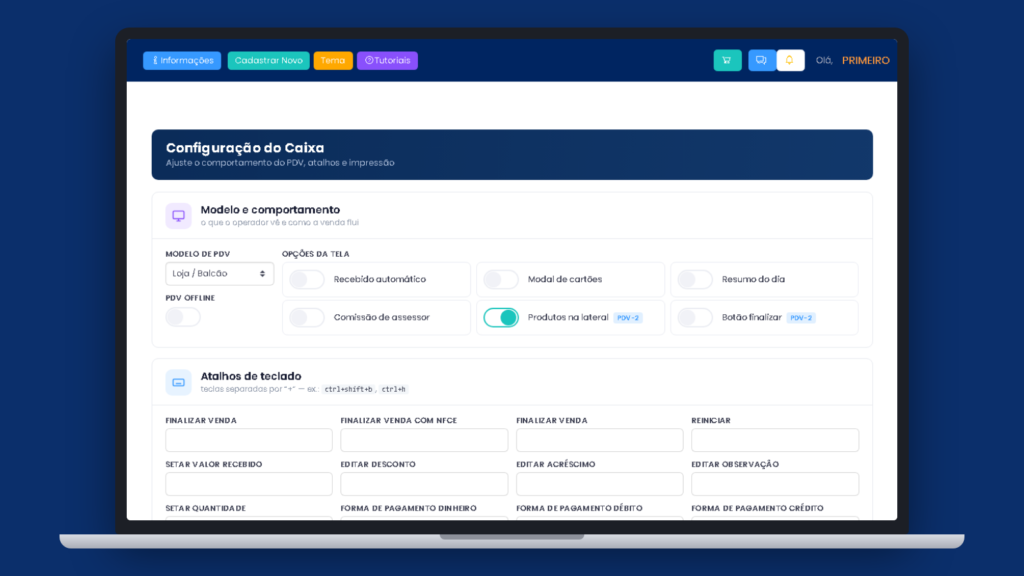Toggle the PDV Offline switch

click(183, 317)
